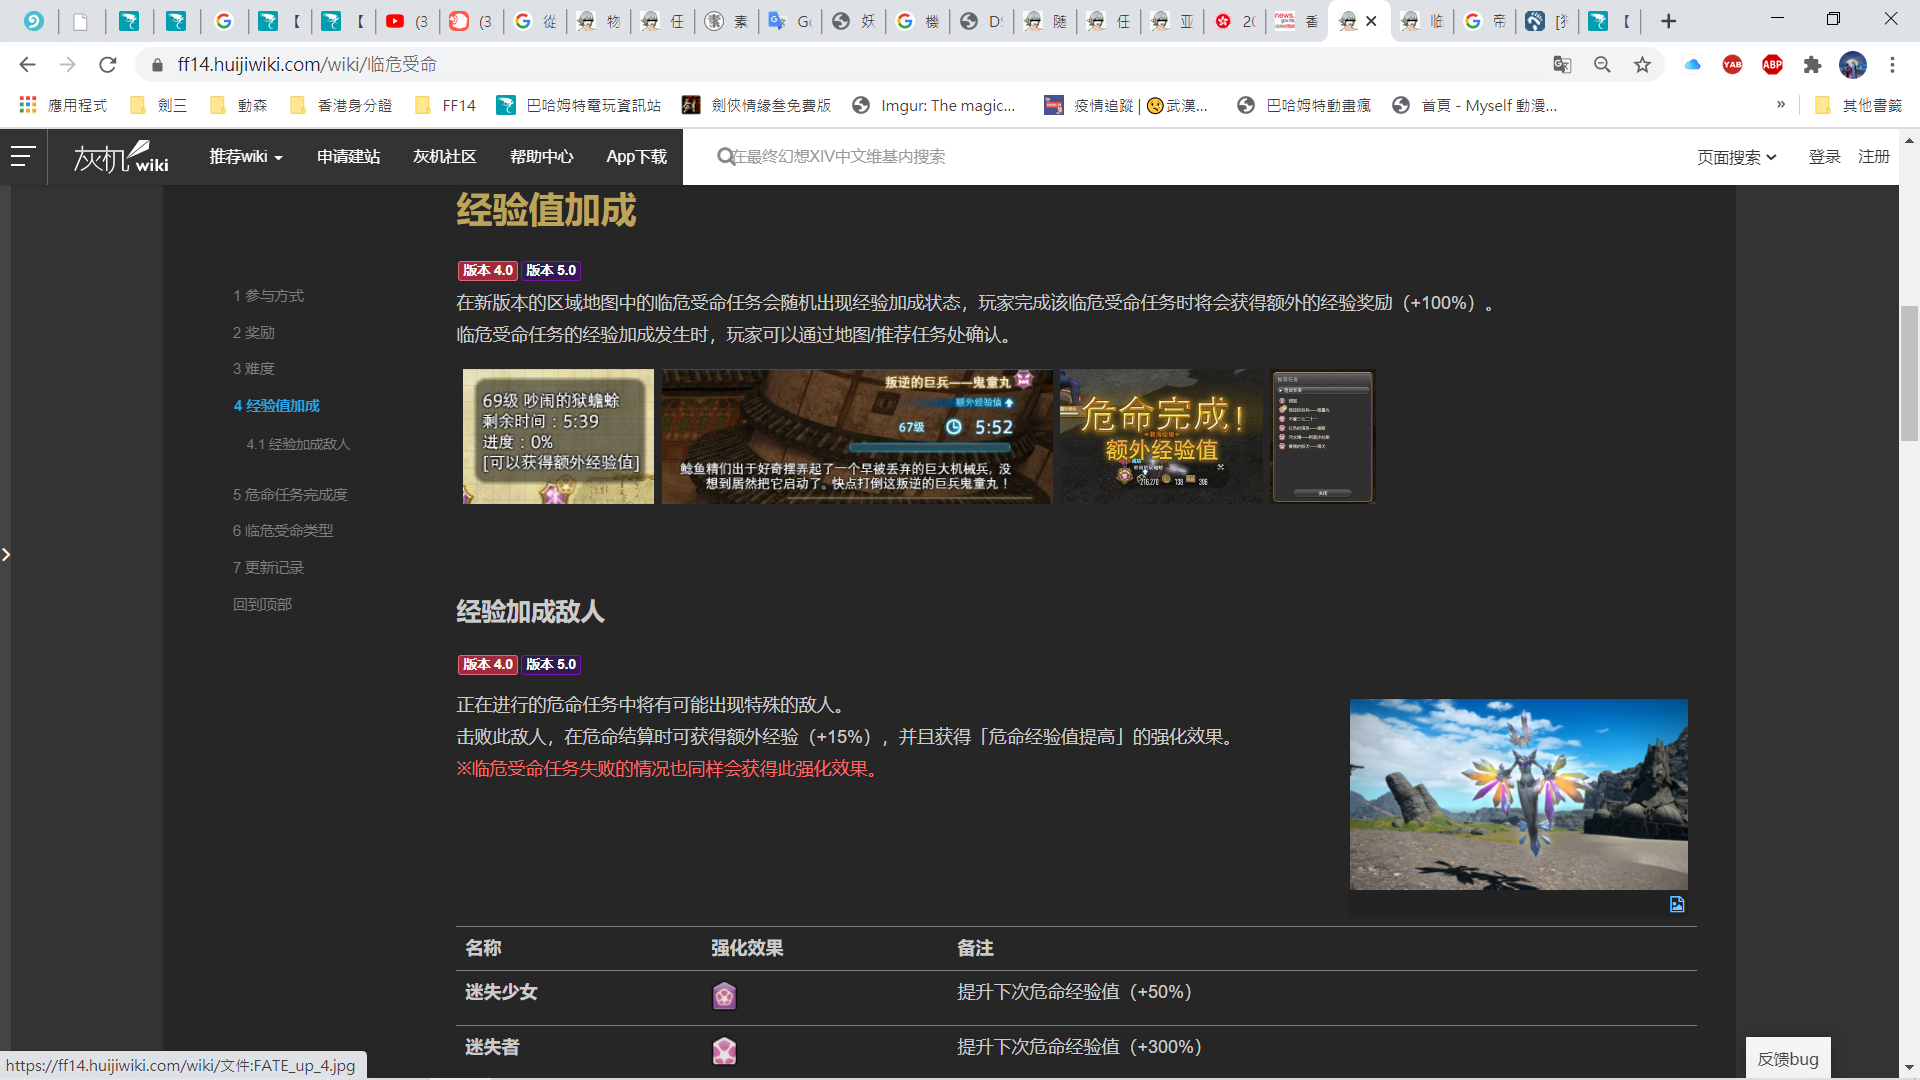Open Imgur: The magic bookmark
This screenshot has height=1080, width=1920.
pyautogui.click(x=933, y=105)
